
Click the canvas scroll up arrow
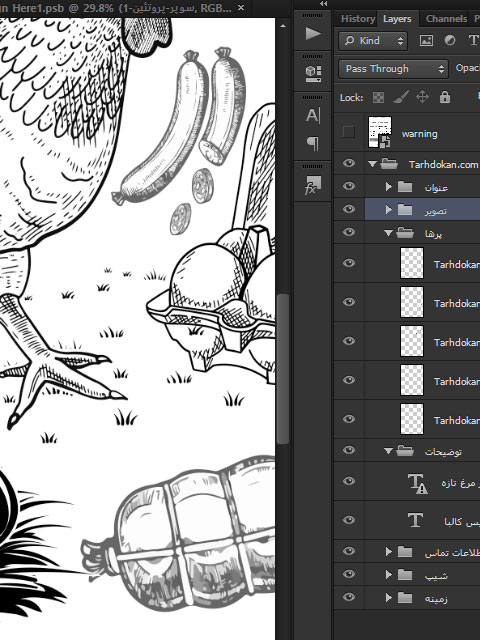point(283,26)
